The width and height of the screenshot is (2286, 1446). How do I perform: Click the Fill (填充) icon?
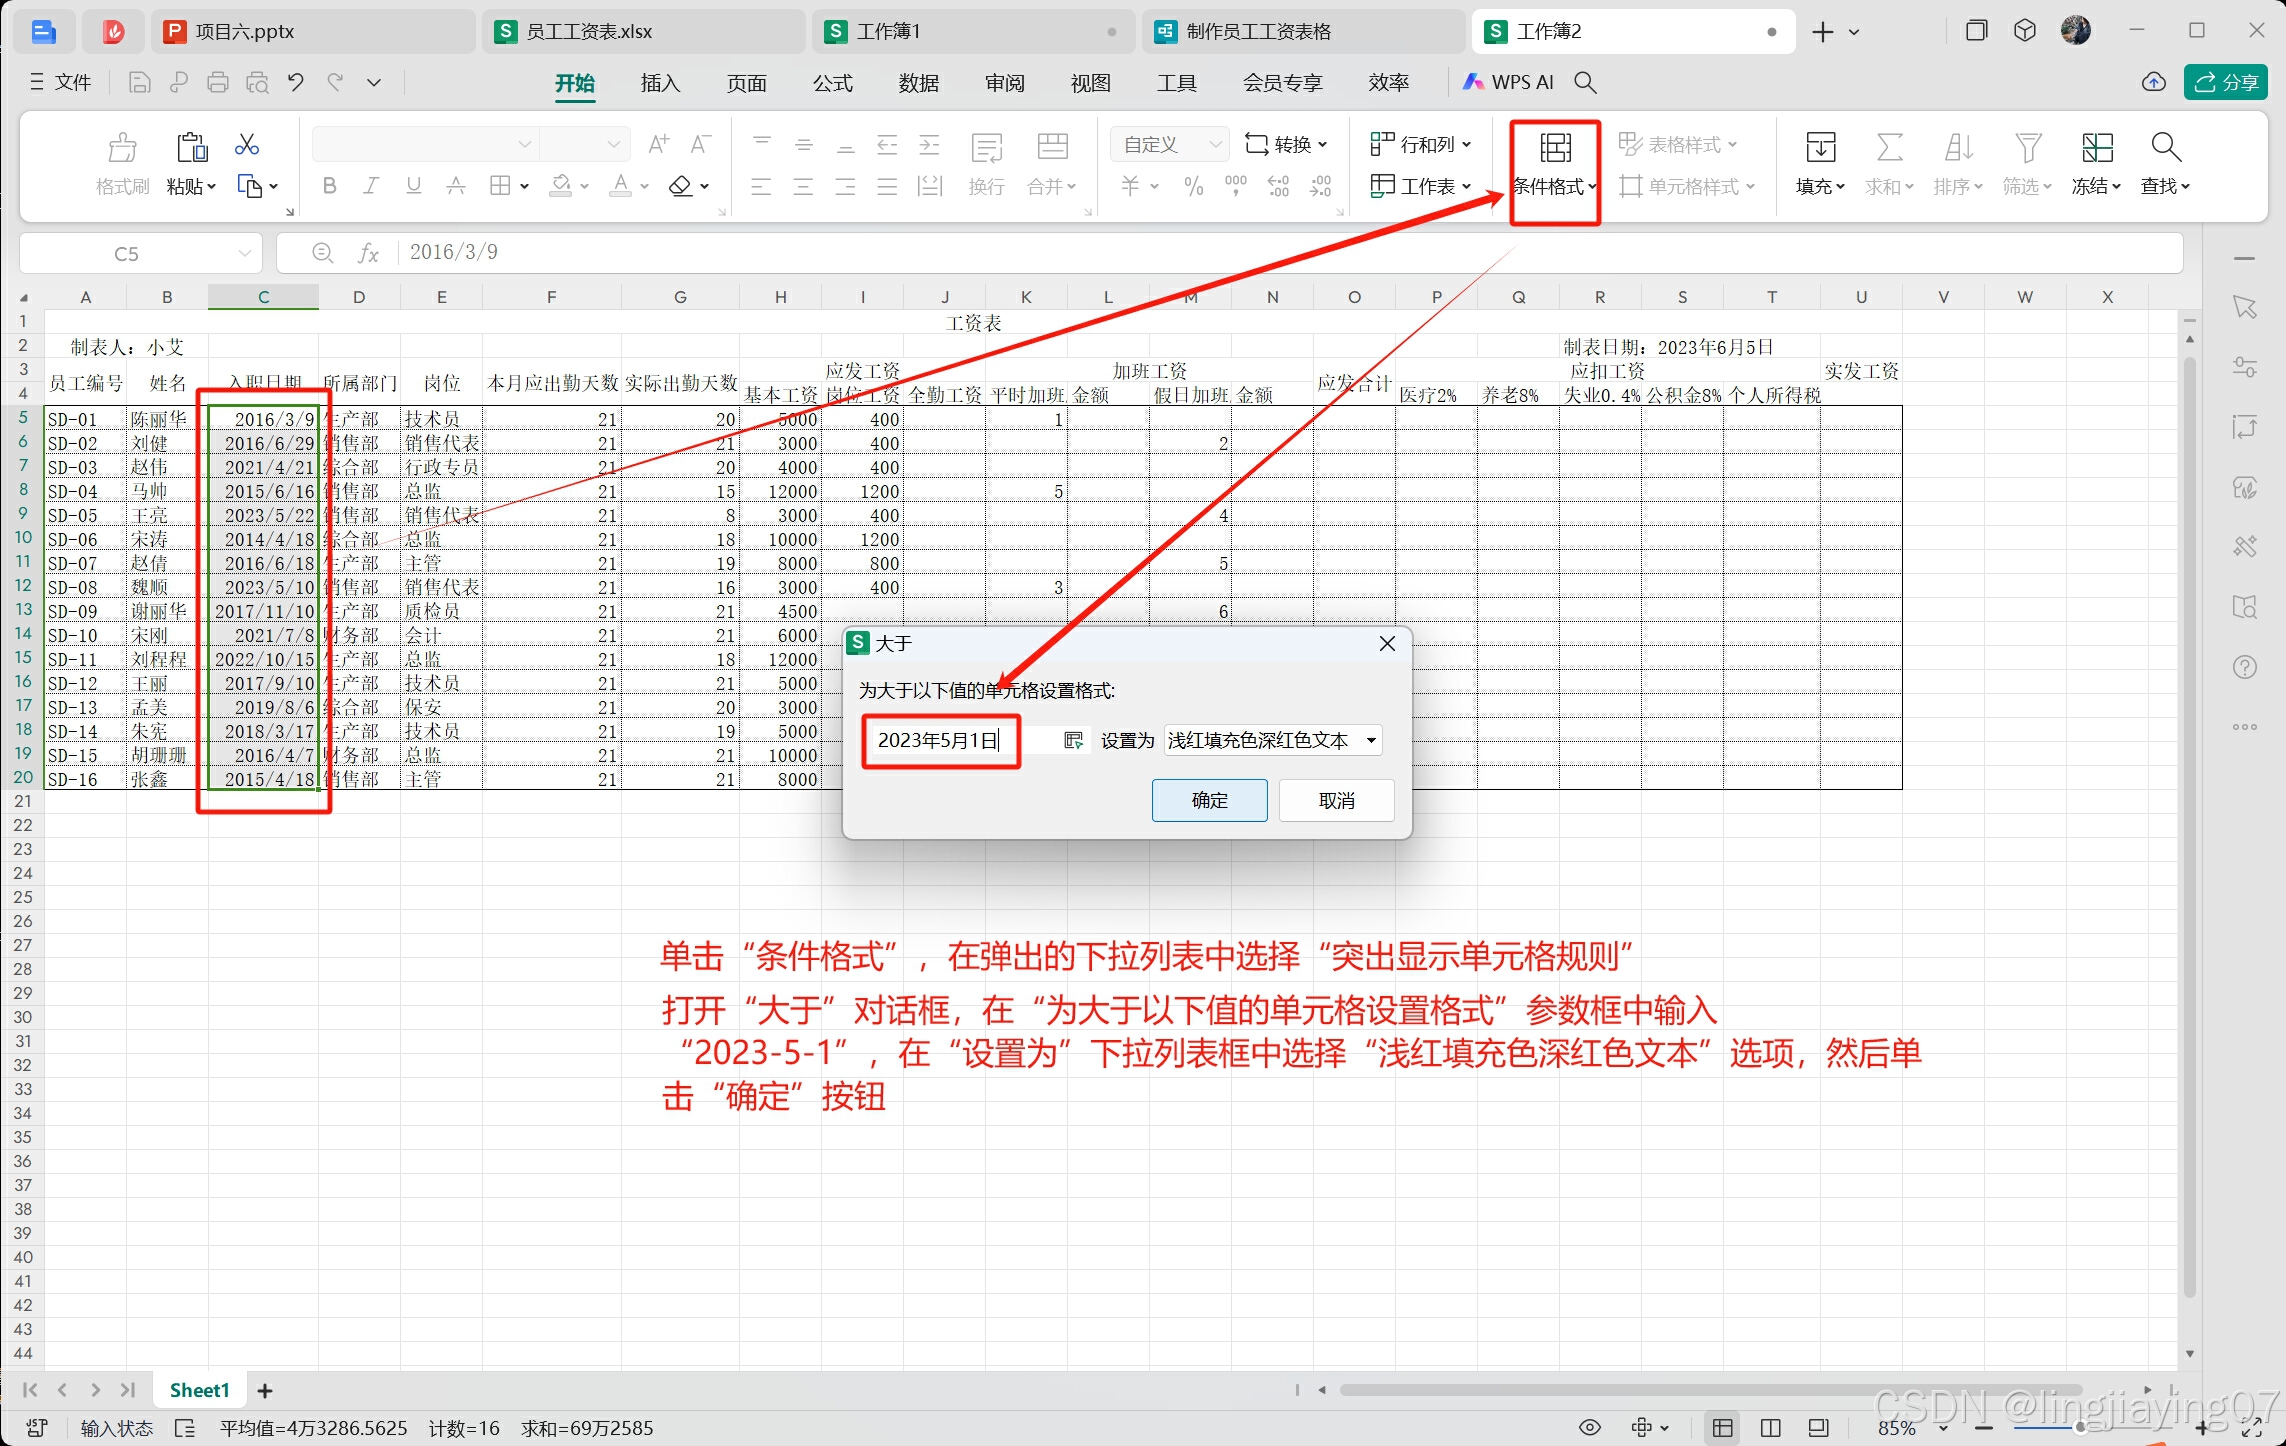tap(1819, 149)
